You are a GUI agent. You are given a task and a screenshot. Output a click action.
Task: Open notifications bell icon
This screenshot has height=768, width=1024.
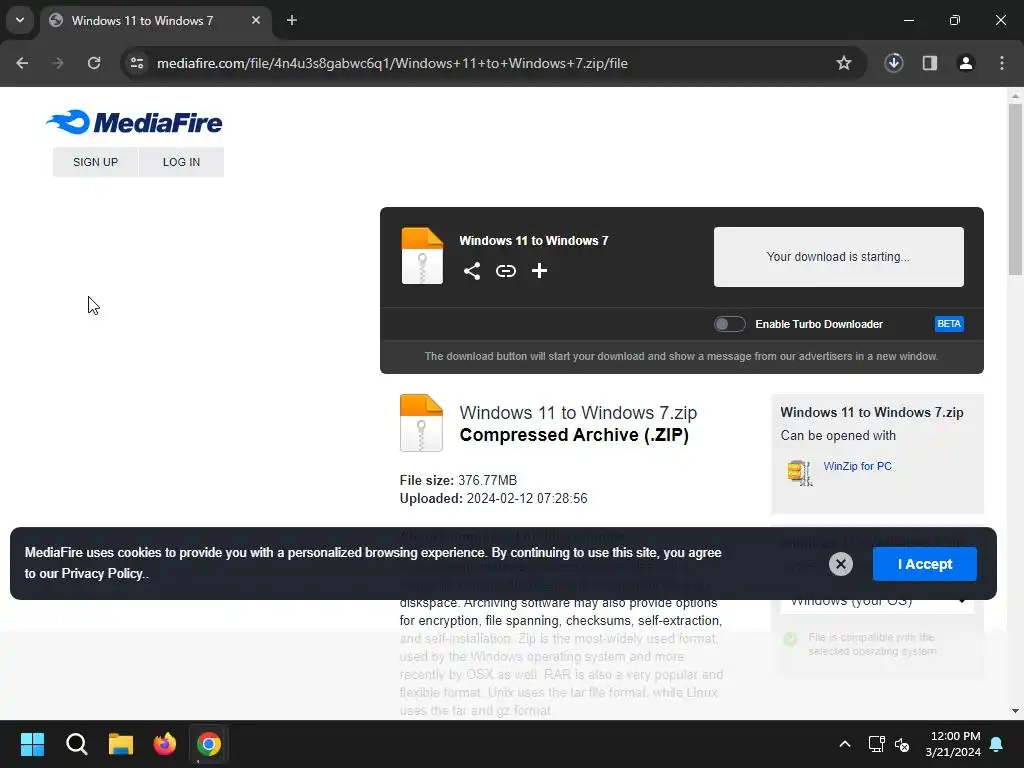click(997, 744)
